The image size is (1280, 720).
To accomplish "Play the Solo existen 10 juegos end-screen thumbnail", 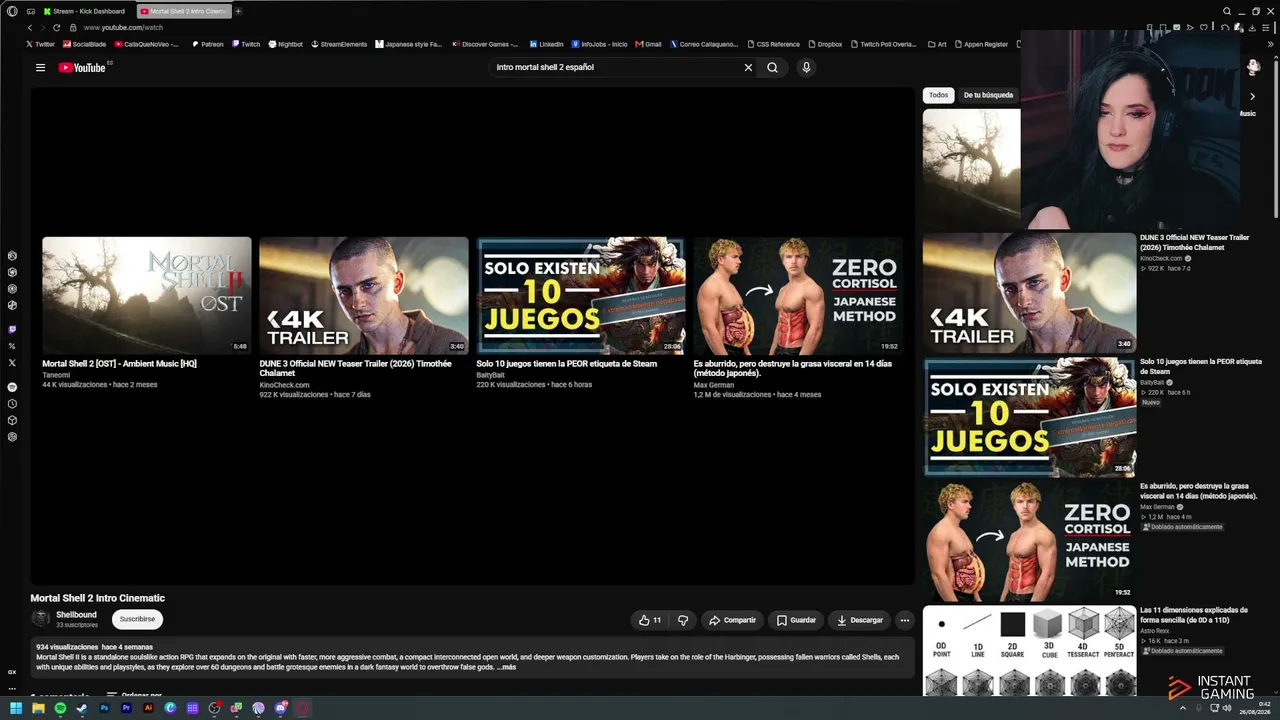I will pos(581,295).
